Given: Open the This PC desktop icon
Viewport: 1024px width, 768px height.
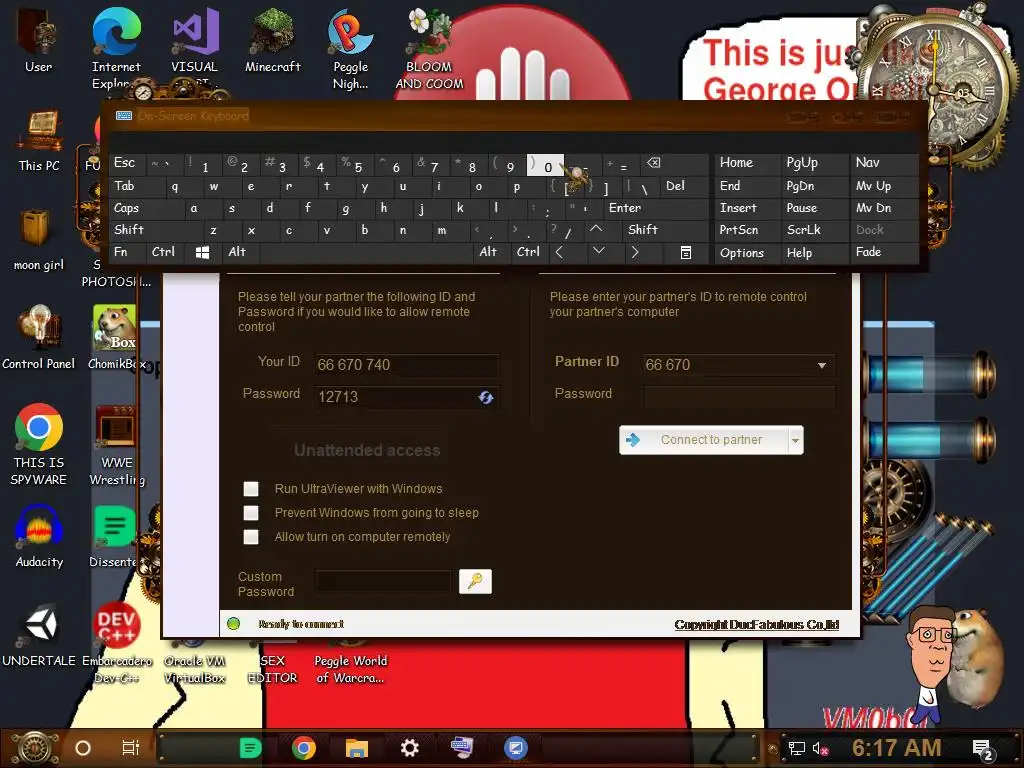Looking at the screenshot, I should (x=39, y=140).
